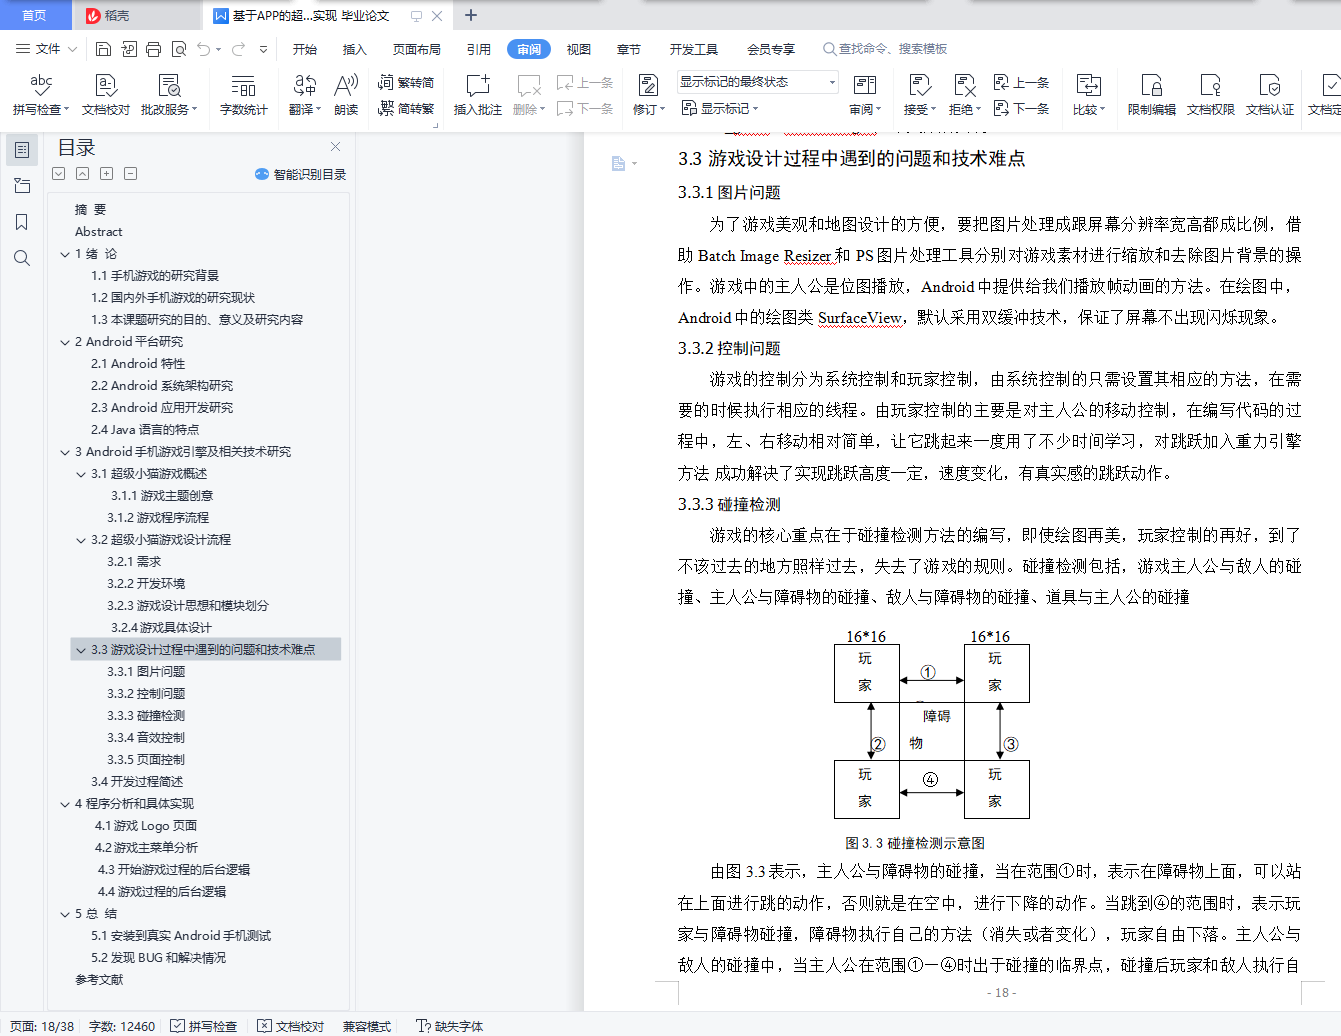
Task: Open the 批改服务 correction service
Action: tap(169, 94)
